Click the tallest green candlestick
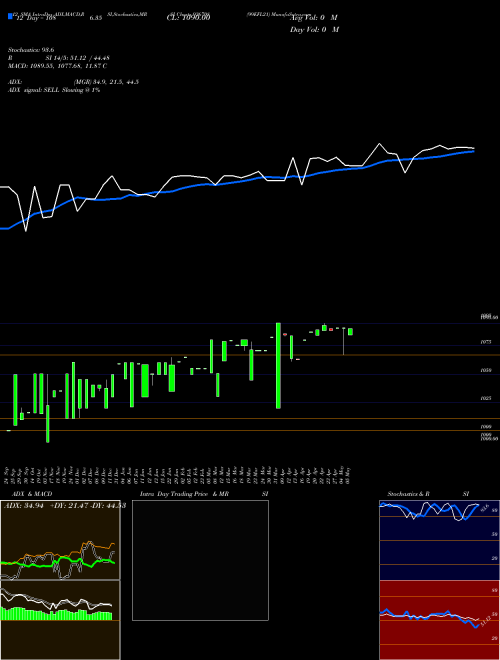500x660 pixels. click(x=278, y=365)
